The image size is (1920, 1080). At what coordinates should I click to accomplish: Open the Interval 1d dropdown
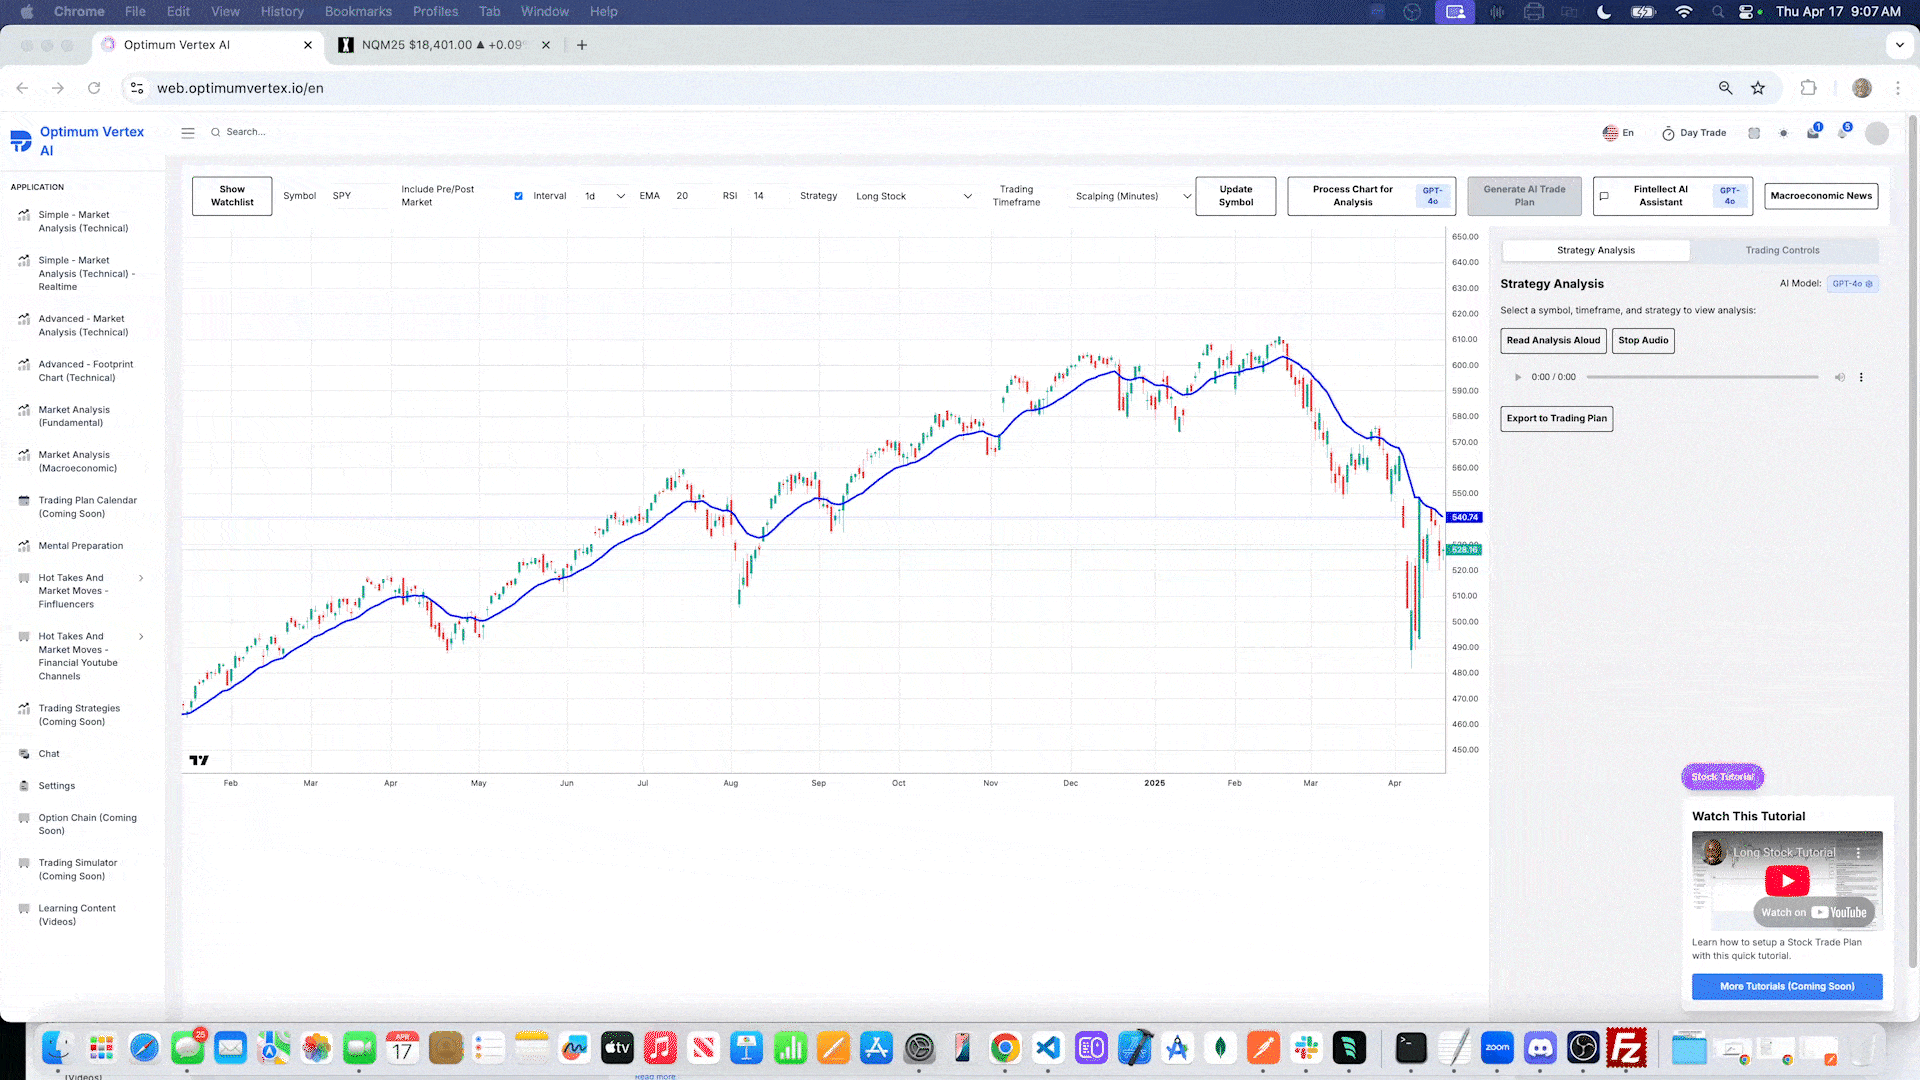(x=605, y=196)
